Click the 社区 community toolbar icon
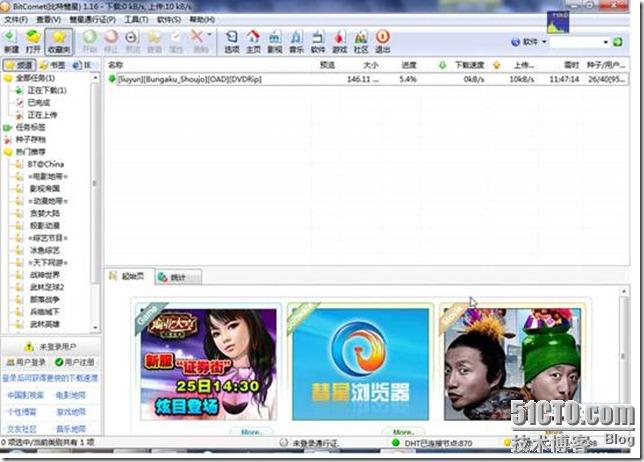Viewport: 644px width, 462px height. coord(361,41)
